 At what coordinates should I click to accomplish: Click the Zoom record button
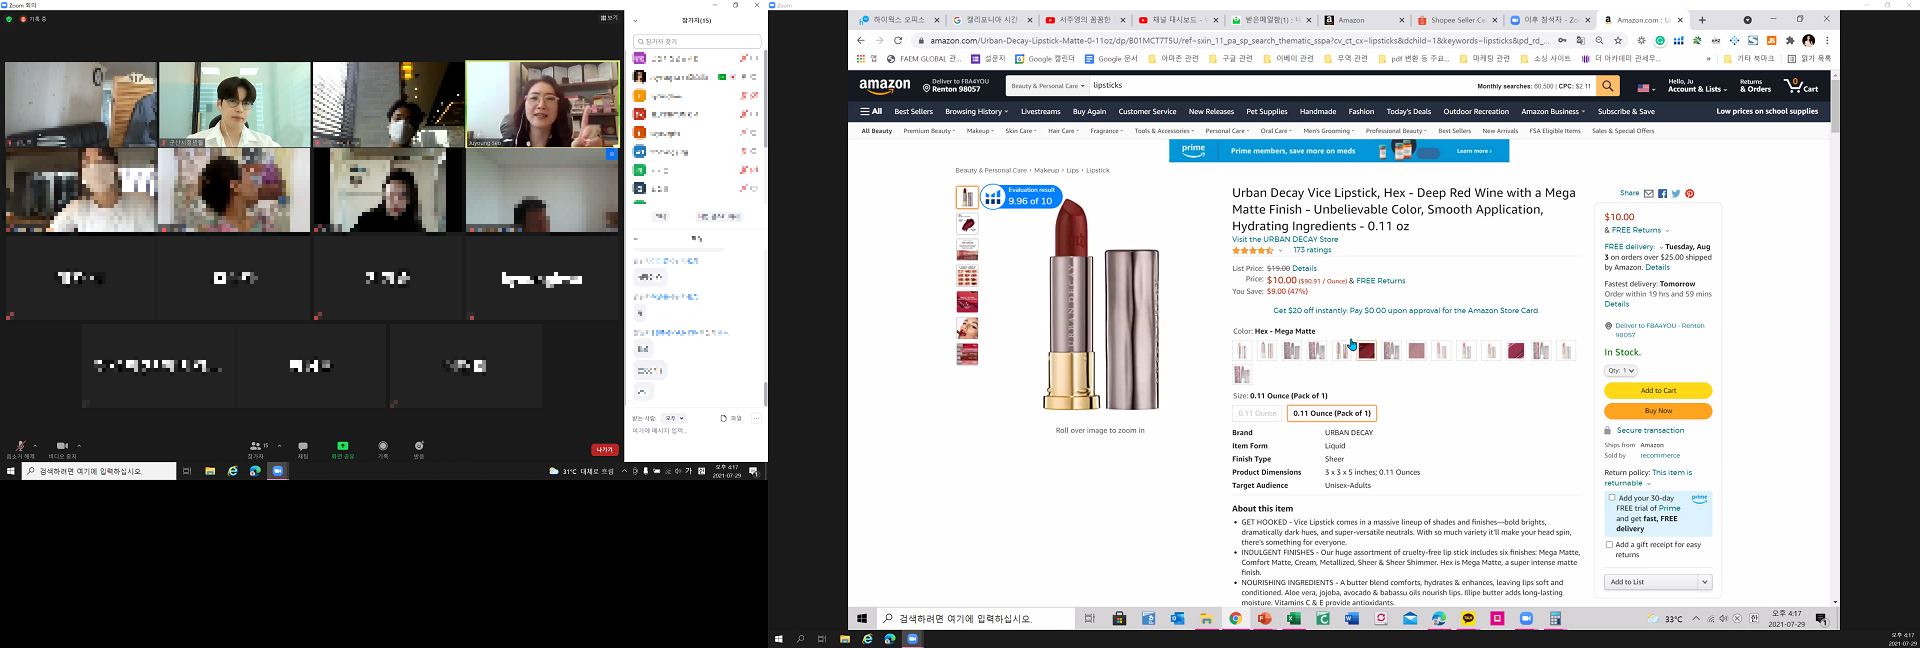pos(383,447)
